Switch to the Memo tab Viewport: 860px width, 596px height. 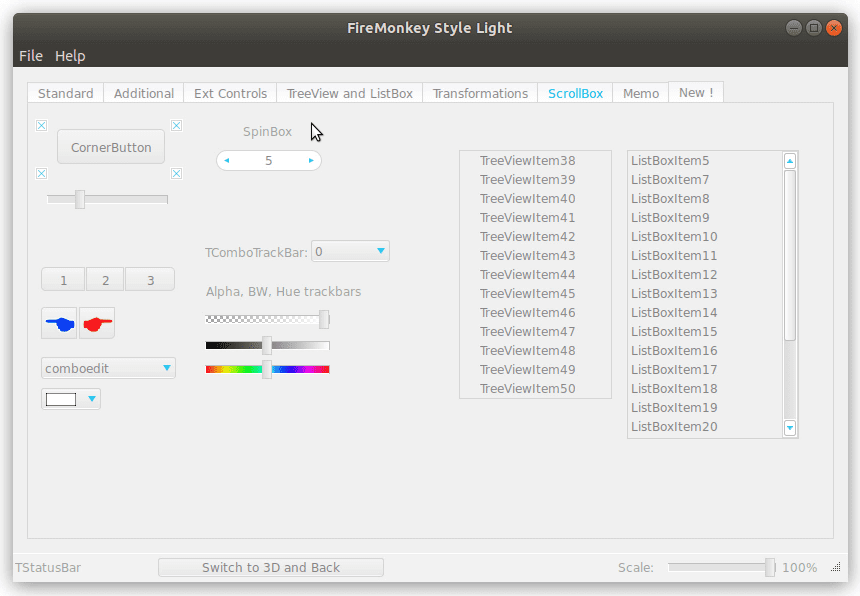641,93
